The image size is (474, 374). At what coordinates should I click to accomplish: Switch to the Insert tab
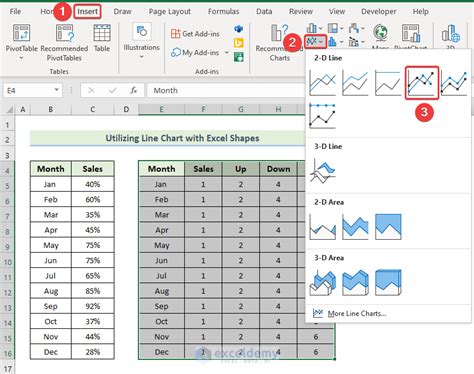[x=87, y=12]
